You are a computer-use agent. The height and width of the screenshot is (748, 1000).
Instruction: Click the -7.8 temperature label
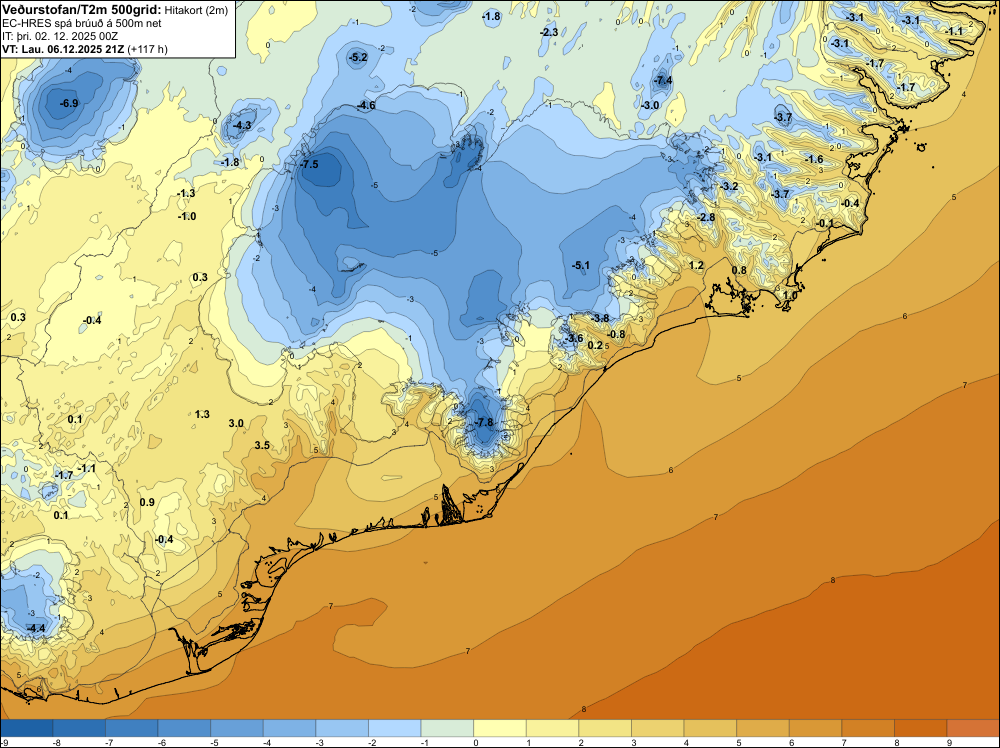click(x=485, y=422)
